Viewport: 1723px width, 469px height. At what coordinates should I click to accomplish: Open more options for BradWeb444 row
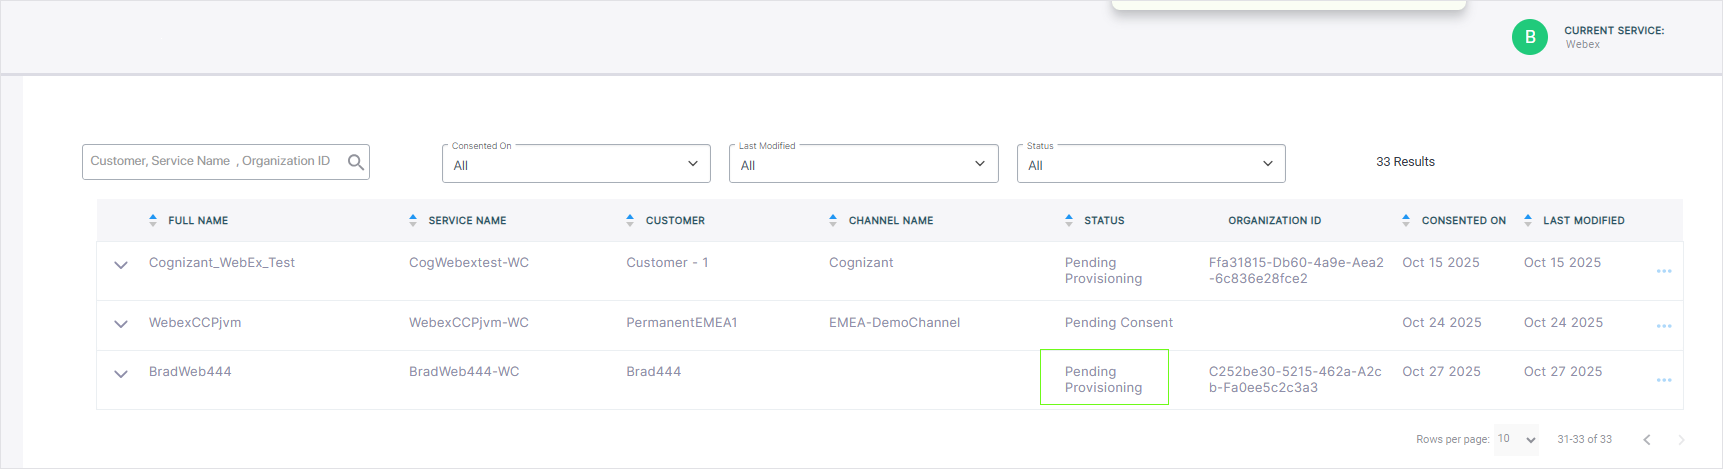[1664, 380]
